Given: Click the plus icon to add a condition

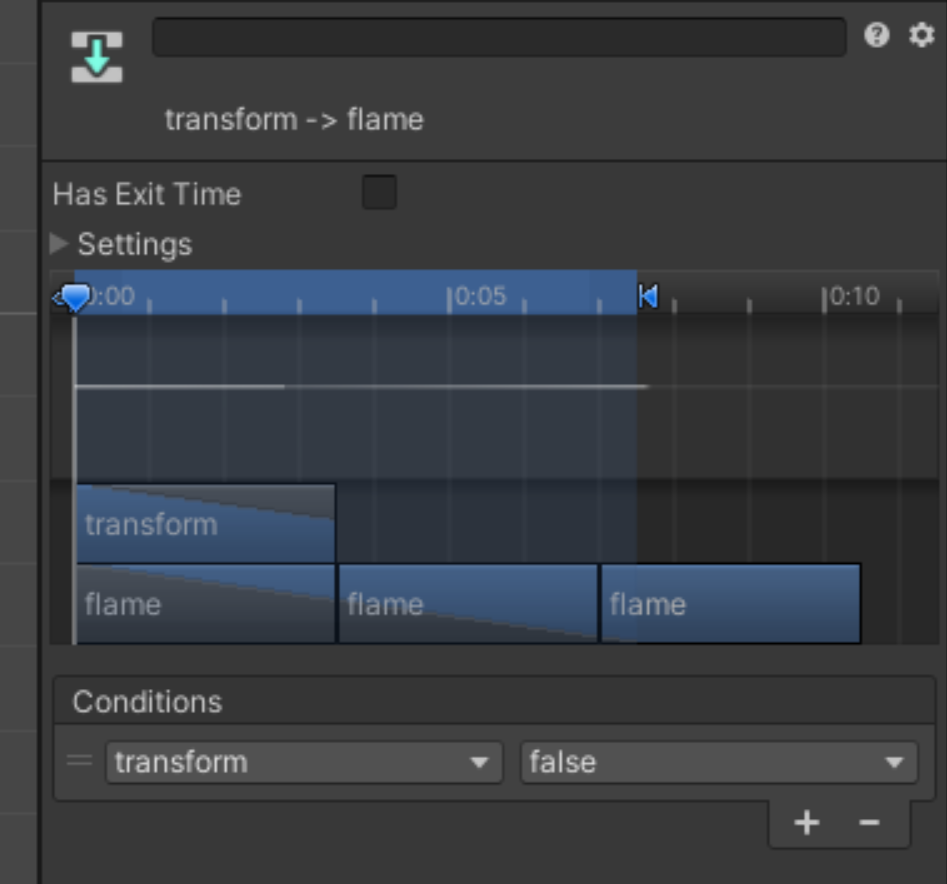Looking at the screenshot, I should (807, 822).
